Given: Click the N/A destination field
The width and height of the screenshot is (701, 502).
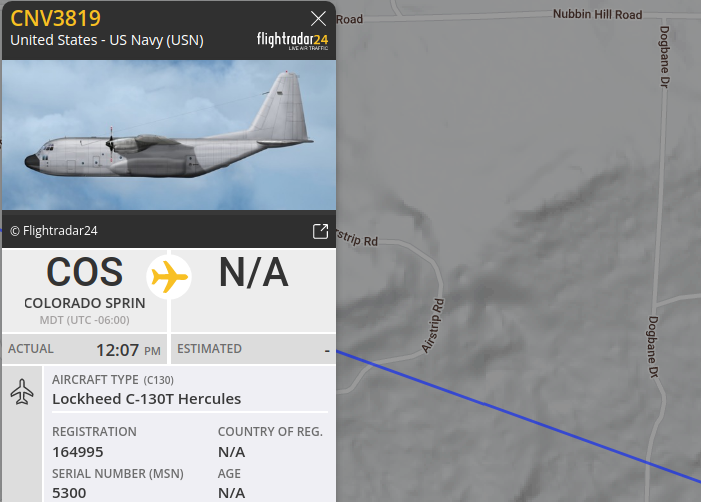Looking at the screenshot, I should (253, 272).
